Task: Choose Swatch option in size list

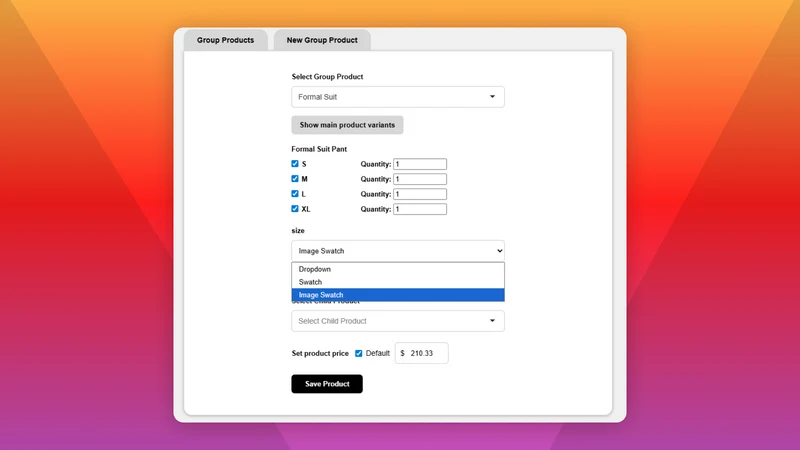Action: (x=397, y=282)
